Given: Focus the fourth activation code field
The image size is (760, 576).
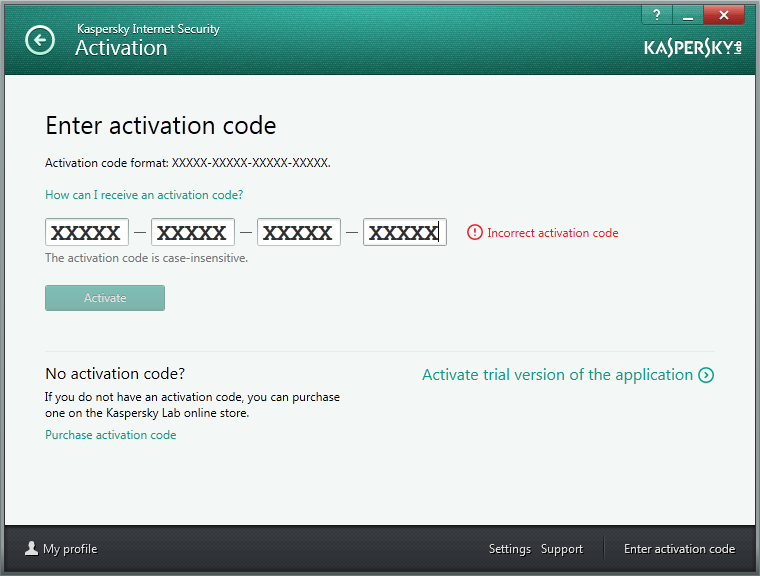Looking at the screenshot, I should pos(405,232).
